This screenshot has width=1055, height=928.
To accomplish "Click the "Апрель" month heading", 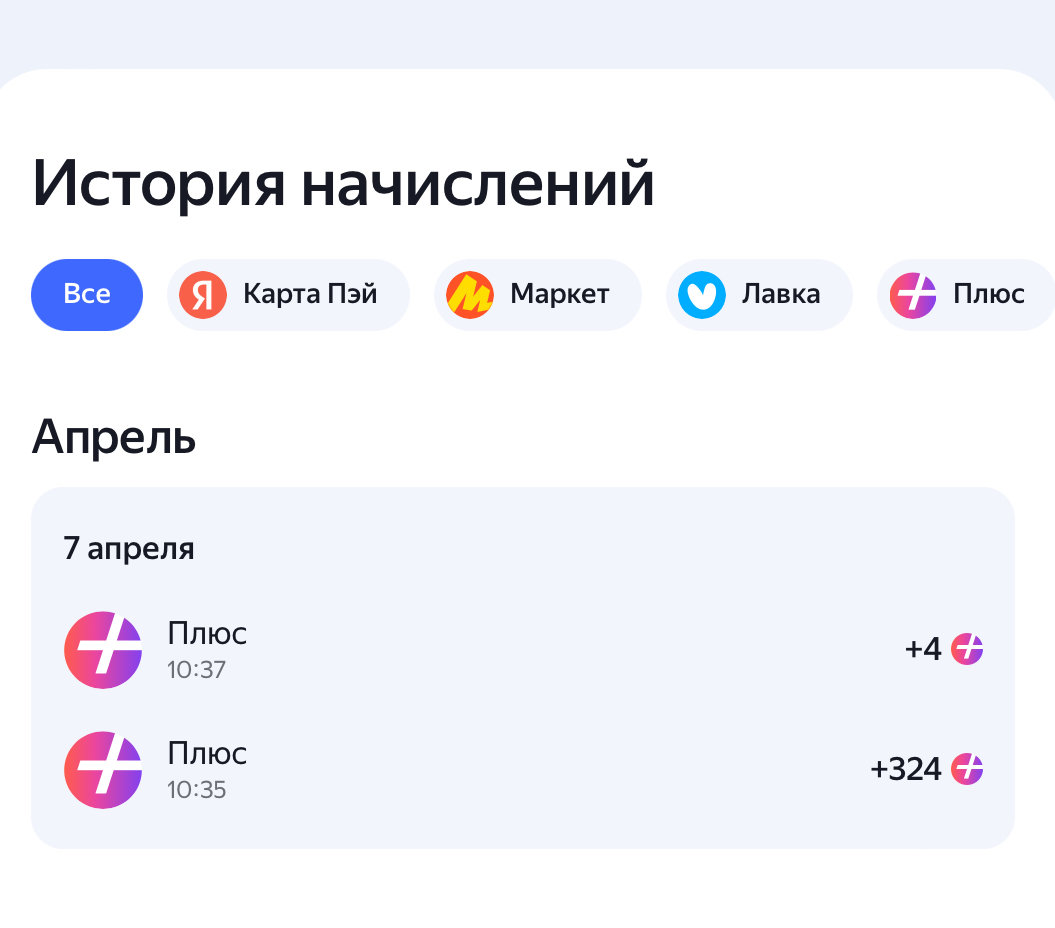I will coord(114,438).
